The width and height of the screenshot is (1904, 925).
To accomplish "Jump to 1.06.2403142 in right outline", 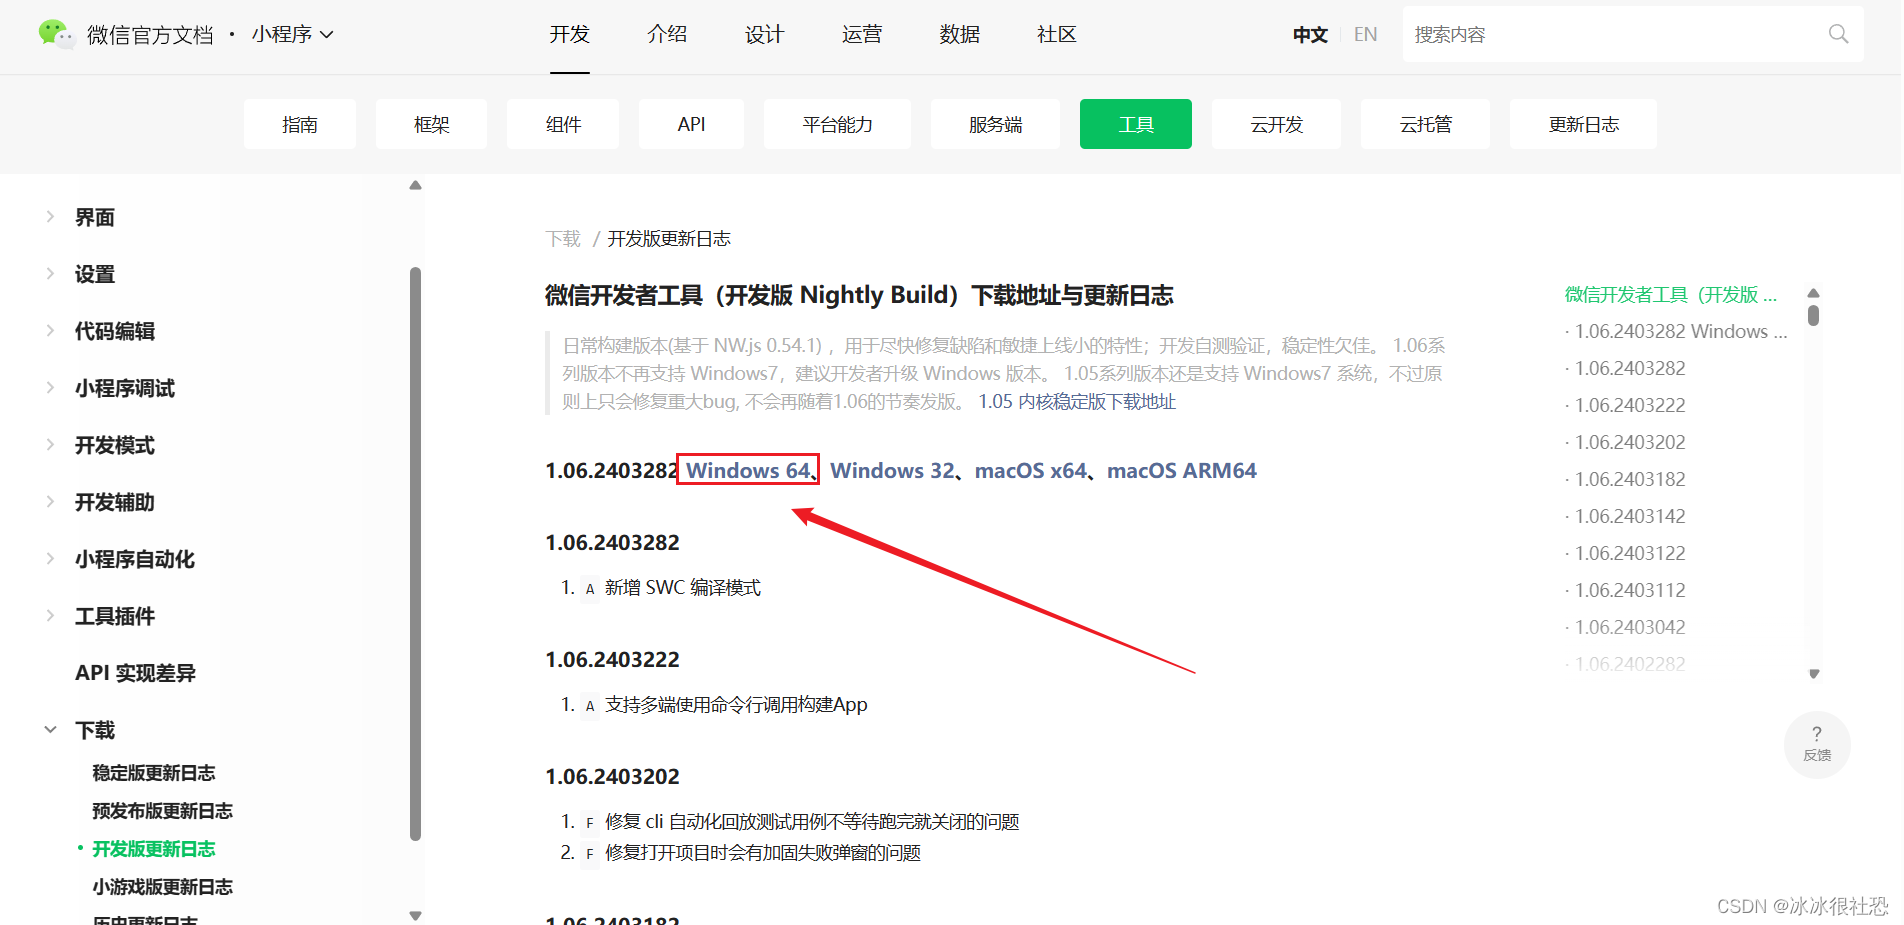I will 1630,516.
